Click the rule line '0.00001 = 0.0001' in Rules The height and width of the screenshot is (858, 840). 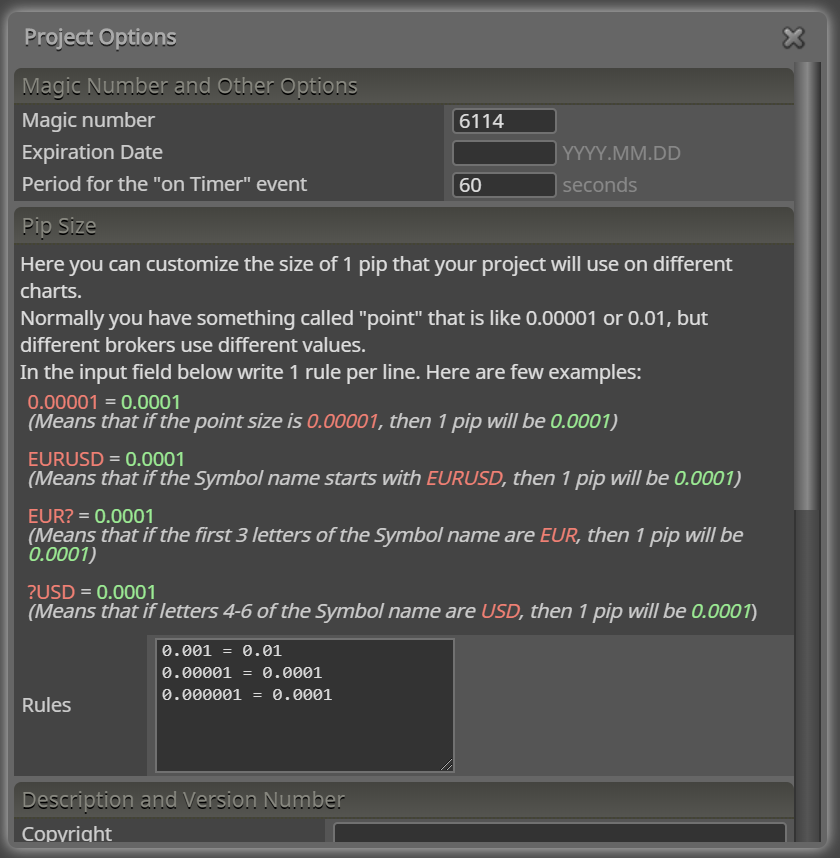[x=242, y=673]
